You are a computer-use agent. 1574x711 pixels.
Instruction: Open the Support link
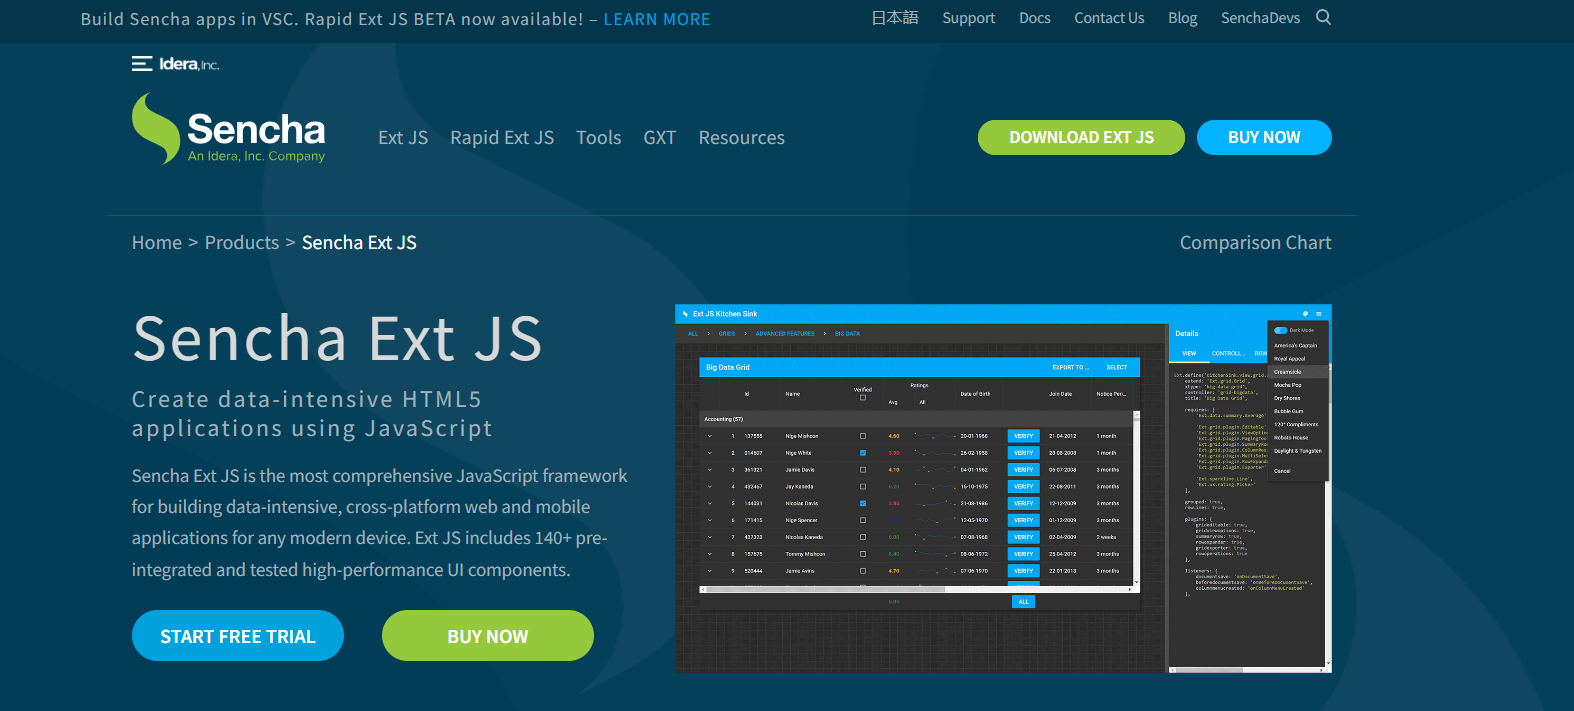click(969, 18)
